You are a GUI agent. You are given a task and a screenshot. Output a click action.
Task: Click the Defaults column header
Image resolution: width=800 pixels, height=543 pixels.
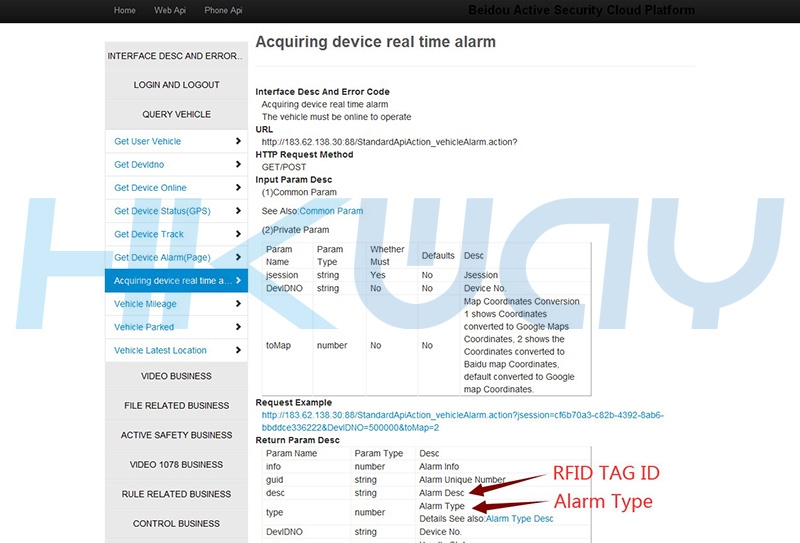click(x=438, y=256)
